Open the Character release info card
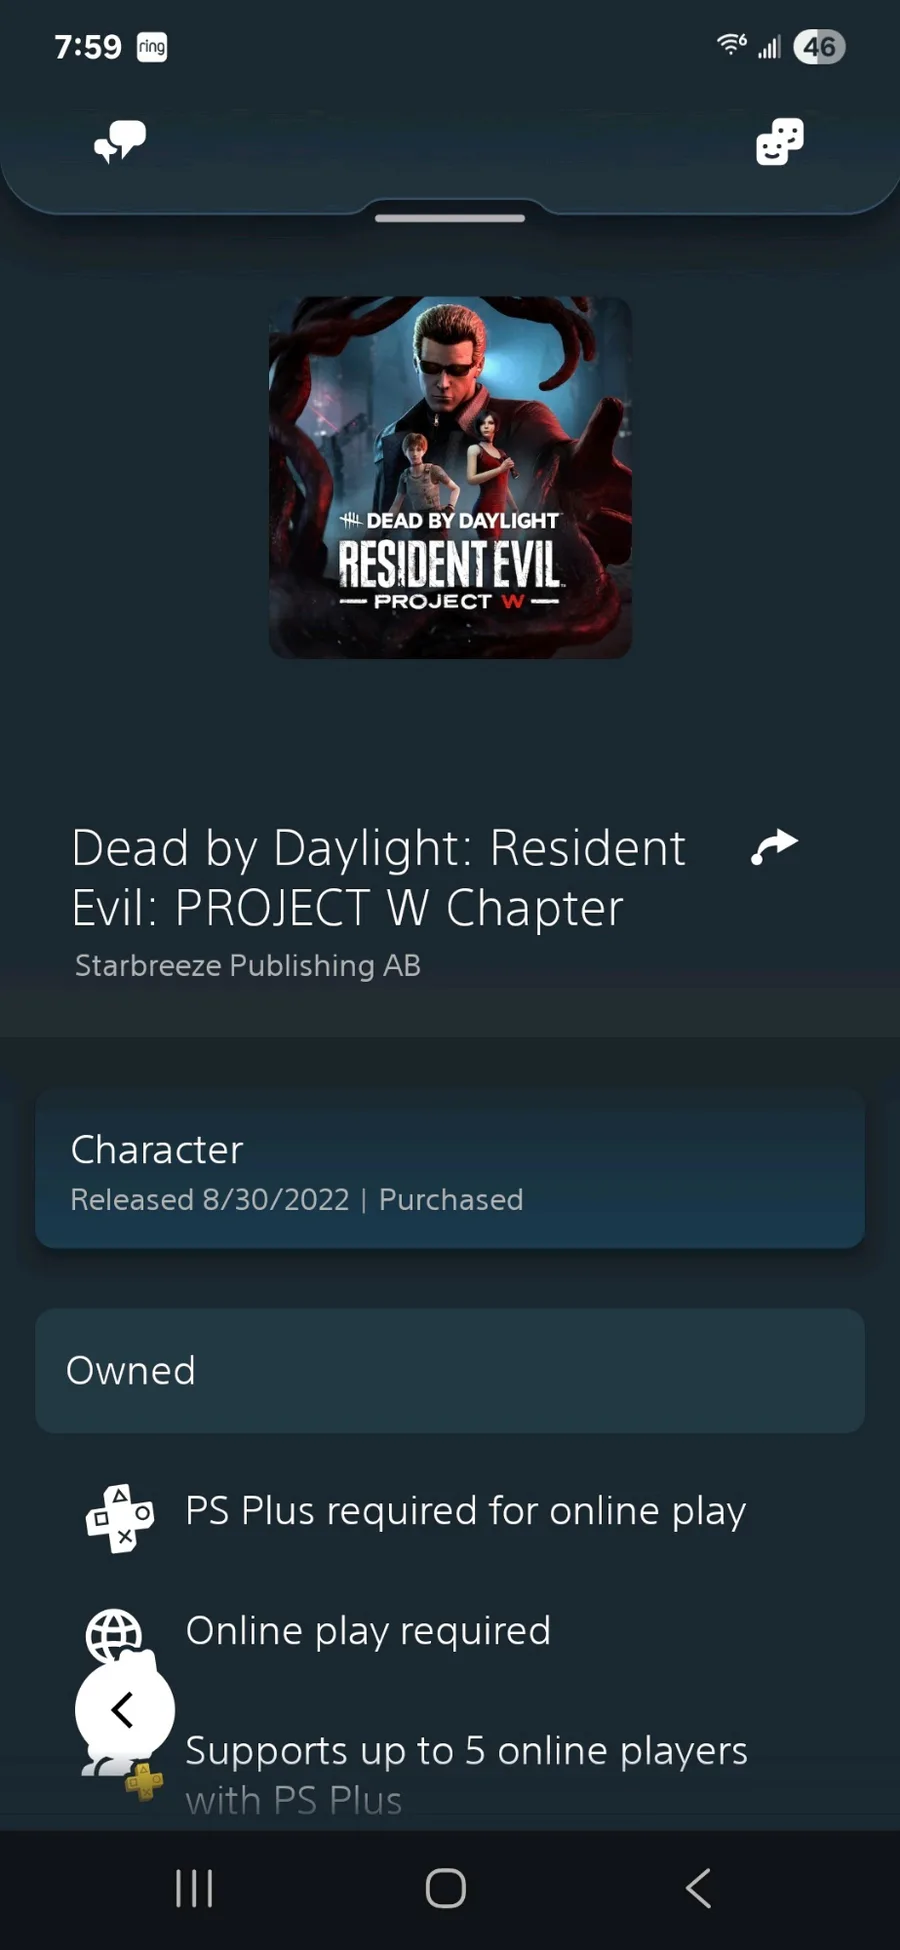Viewport: 900px width, 1950px height. [450, 1168]
